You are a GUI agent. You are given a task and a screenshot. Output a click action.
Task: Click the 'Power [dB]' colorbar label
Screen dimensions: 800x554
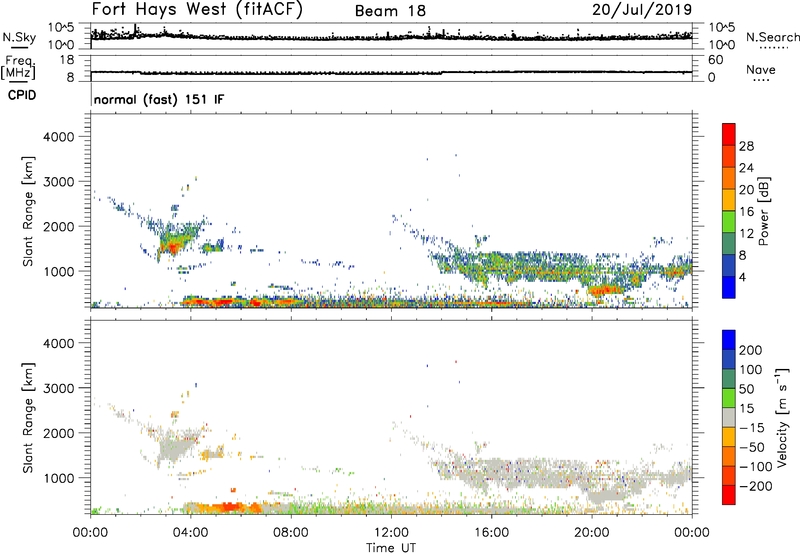click(763, 211)
